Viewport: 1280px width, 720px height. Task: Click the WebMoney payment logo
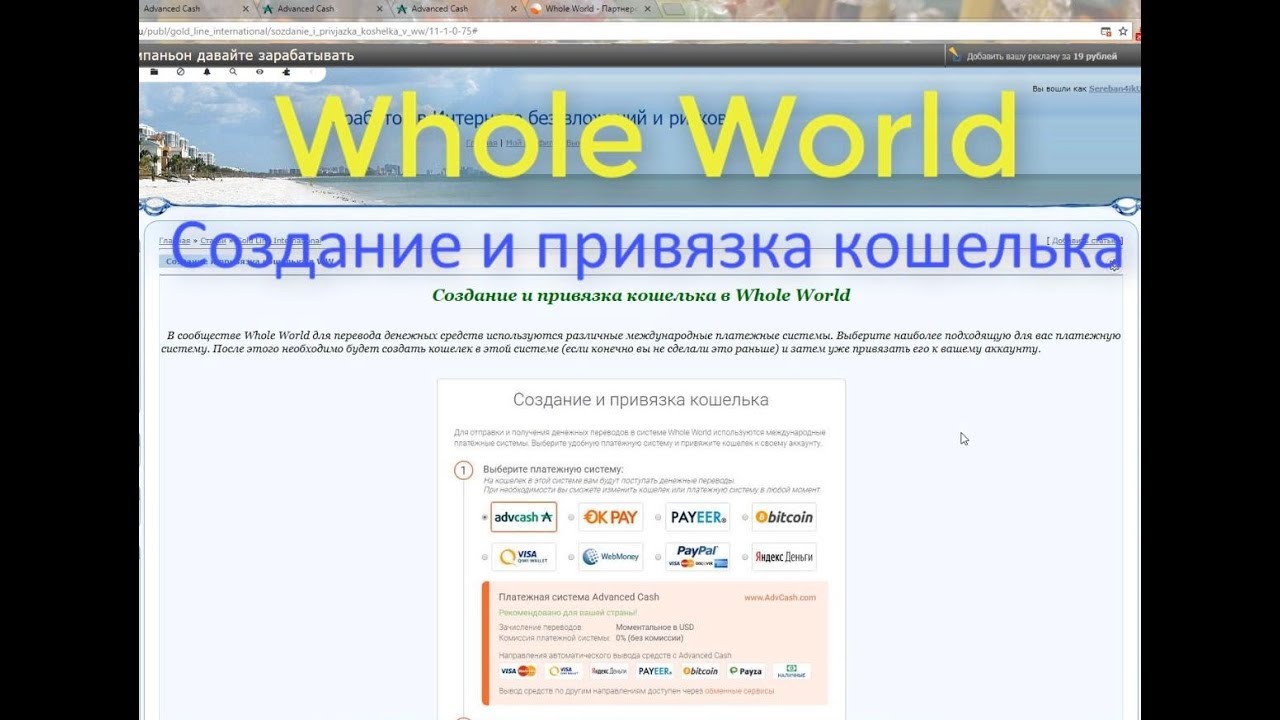[610, 557]
